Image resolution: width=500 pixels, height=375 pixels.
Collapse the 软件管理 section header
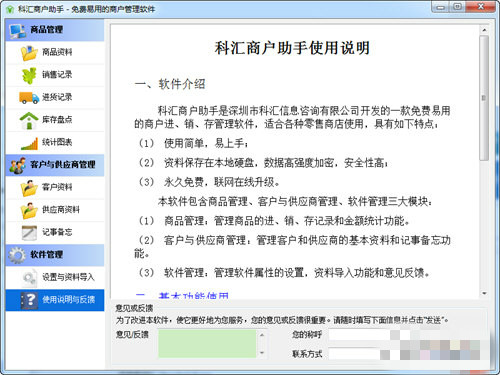pos(55,255)
